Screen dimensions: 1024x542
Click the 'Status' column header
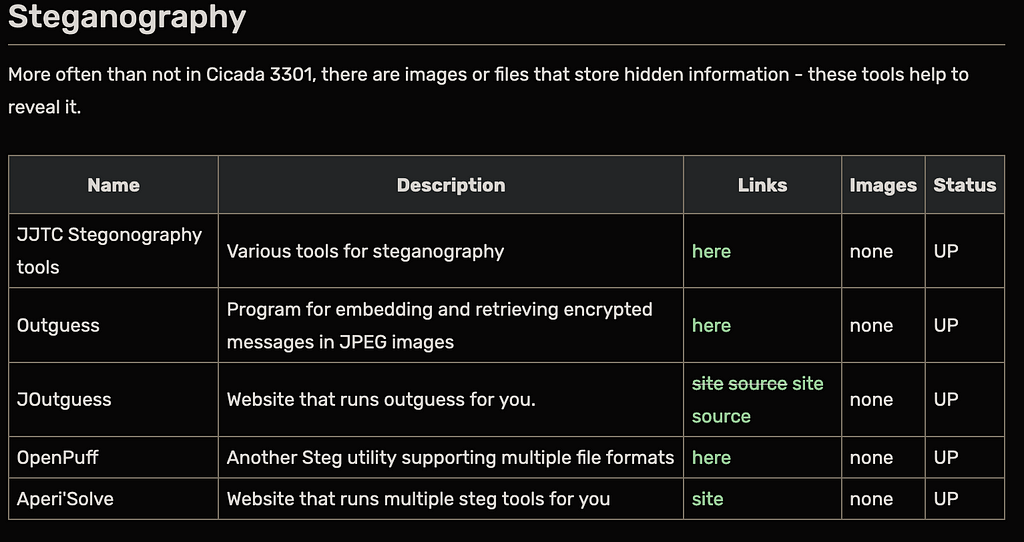click(x=965, y=185)
